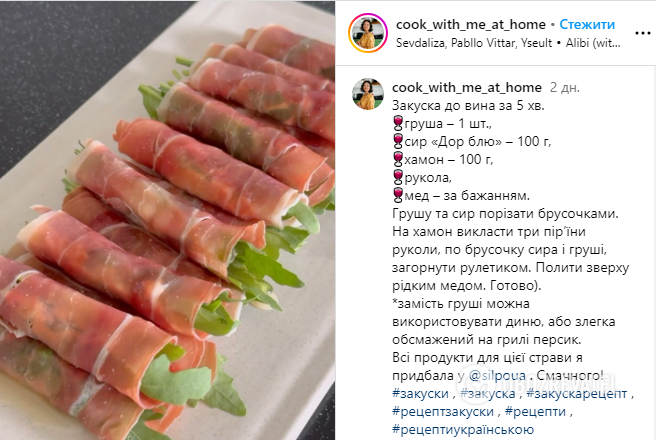Image resolution: width=656 pixels, height=440 pixels.
Task: Open the commenter avatar beside the caption
Action: [368, 94]
